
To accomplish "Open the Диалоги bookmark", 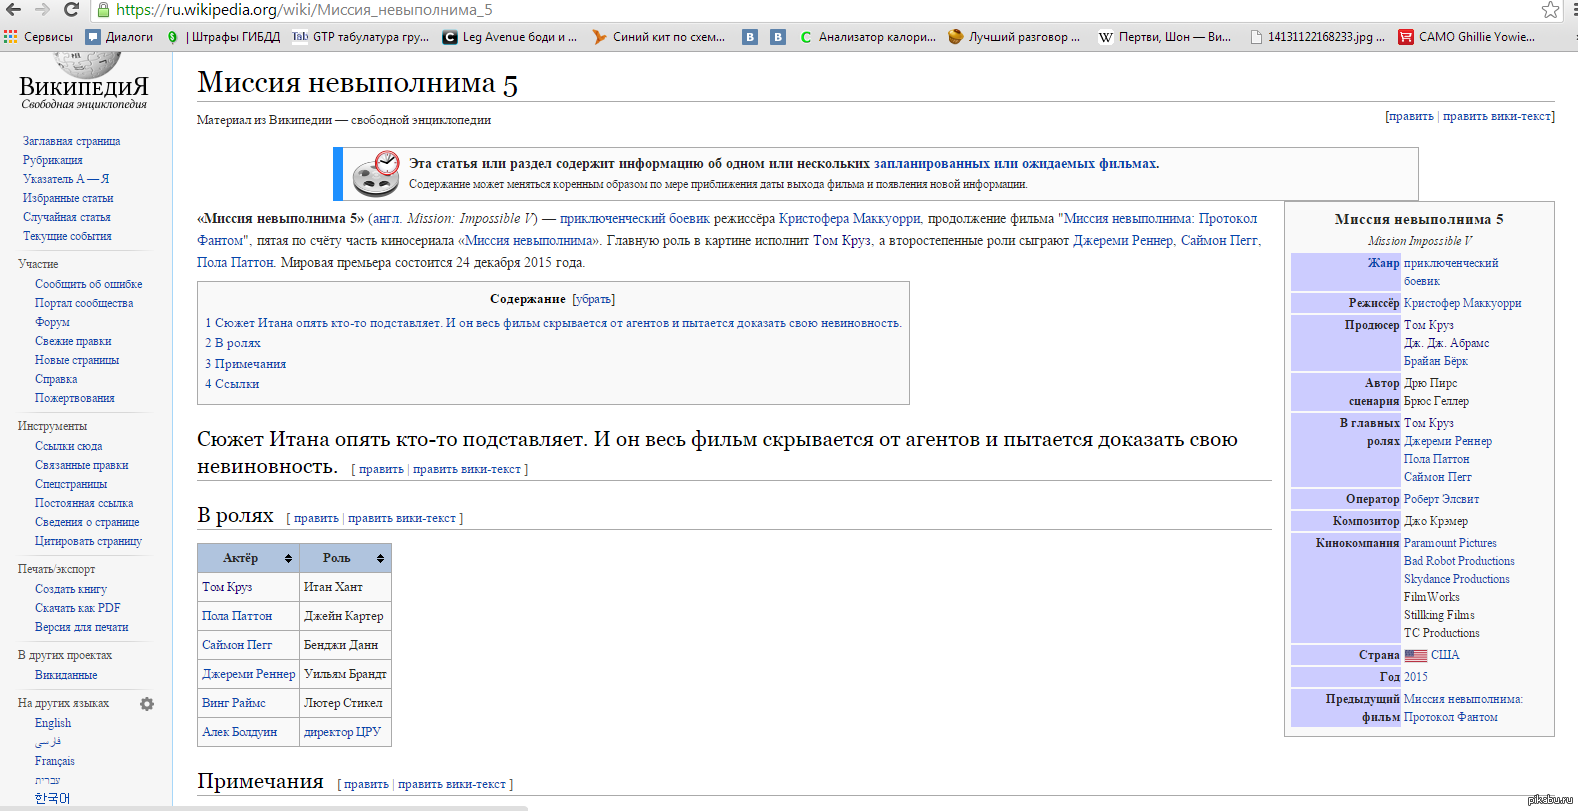I will pyautogui.click(x=119, y=37).
